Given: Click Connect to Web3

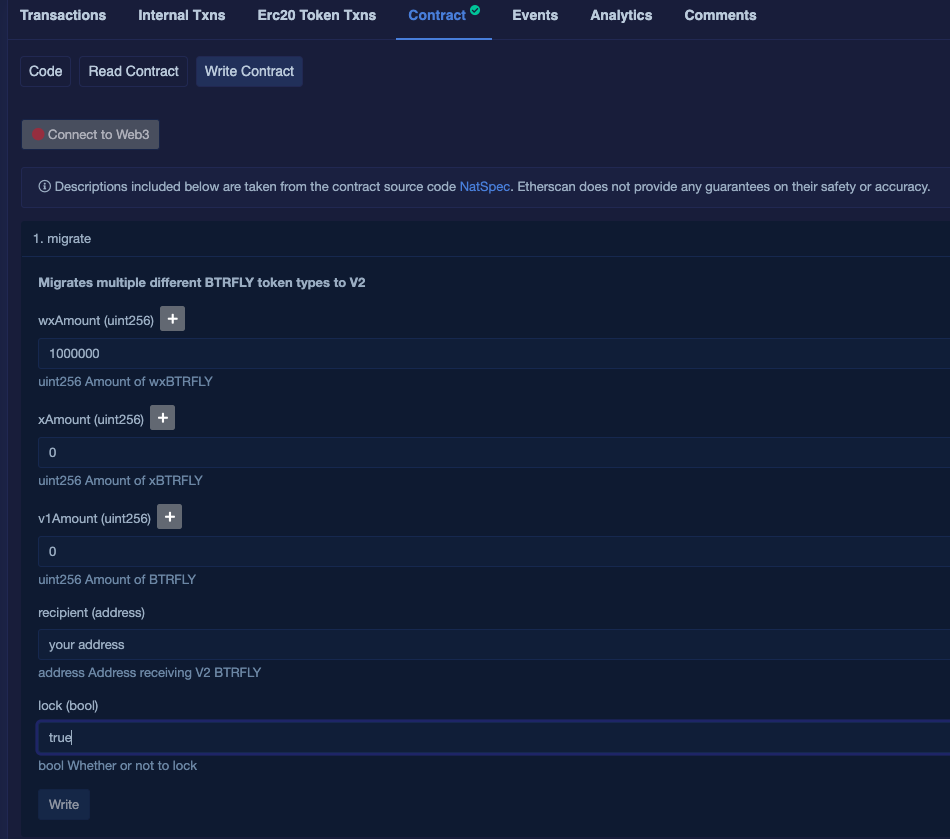Looking at the screenshot, I should point(90,134).
